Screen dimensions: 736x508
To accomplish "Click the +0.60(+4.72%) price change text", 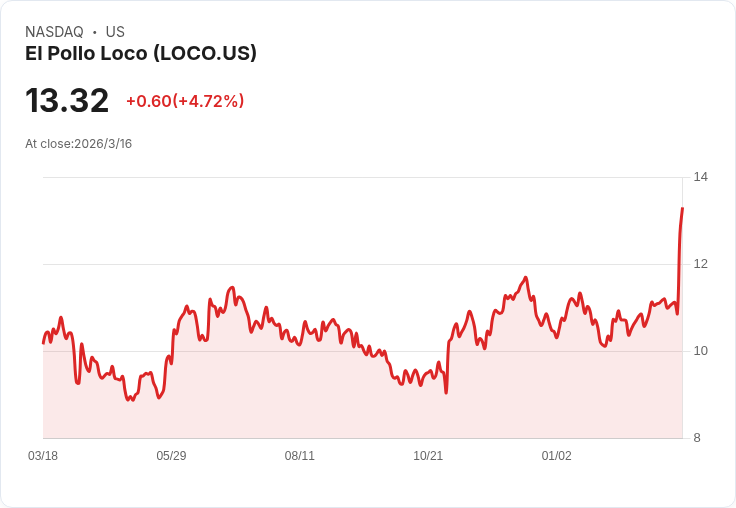I will [185, 101].
